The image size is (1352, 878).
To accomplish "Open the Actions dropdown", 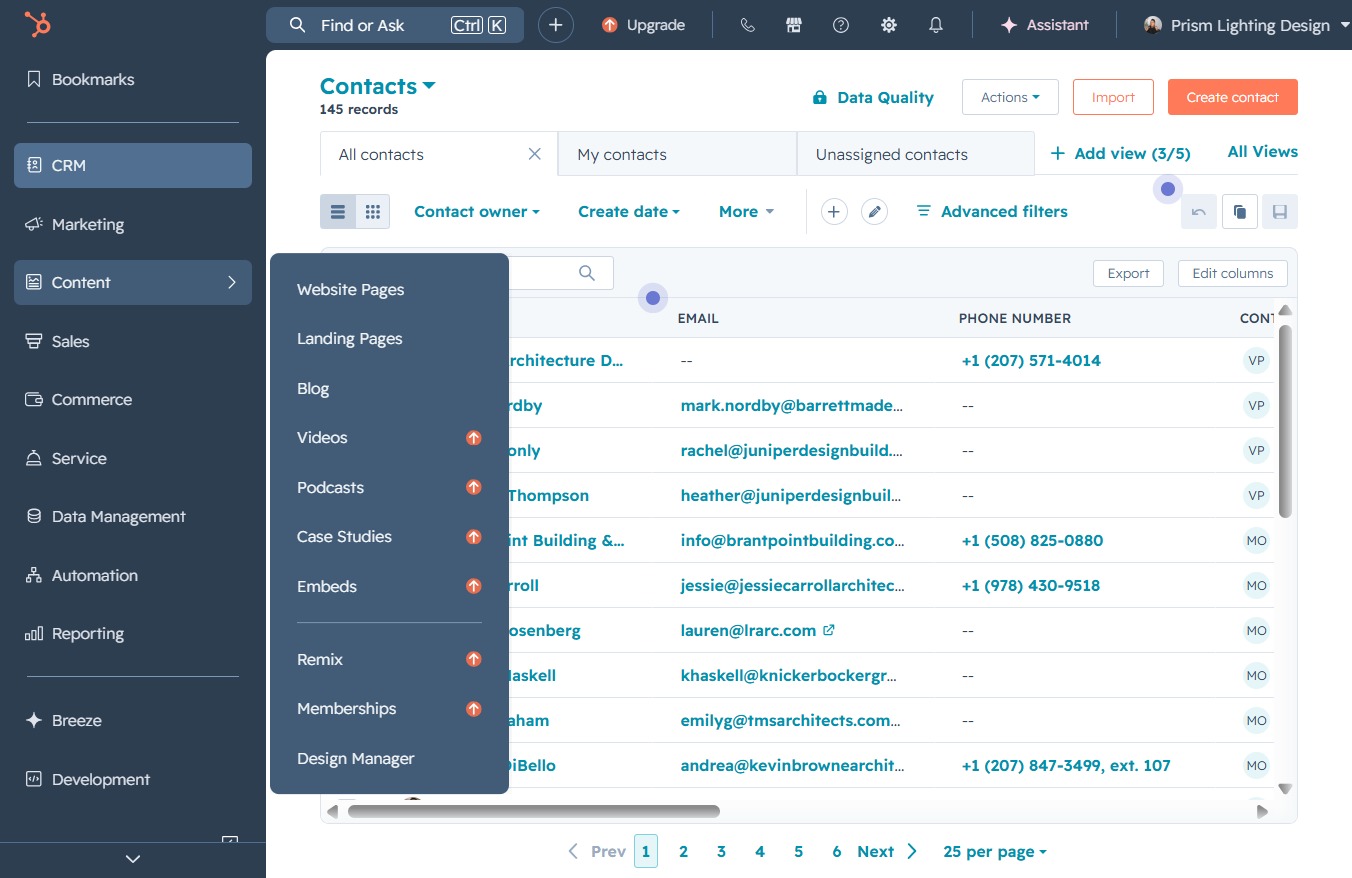I will pos(1010,97).
